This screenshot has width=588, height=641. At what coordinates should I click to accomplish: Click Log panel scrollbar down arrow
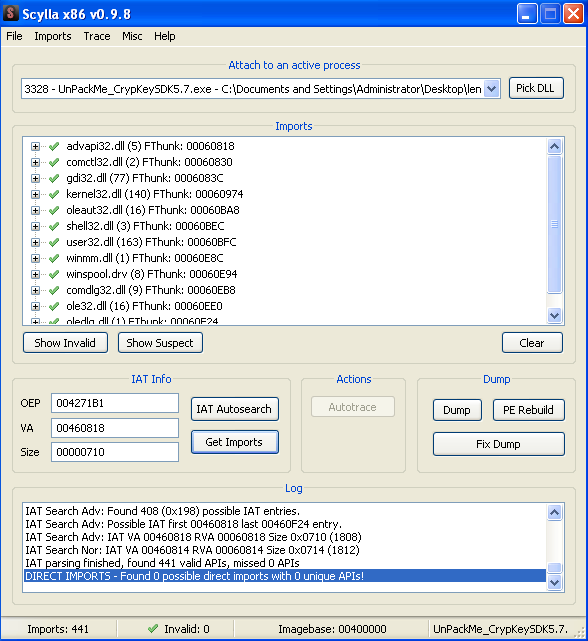[x=554, y=582]
